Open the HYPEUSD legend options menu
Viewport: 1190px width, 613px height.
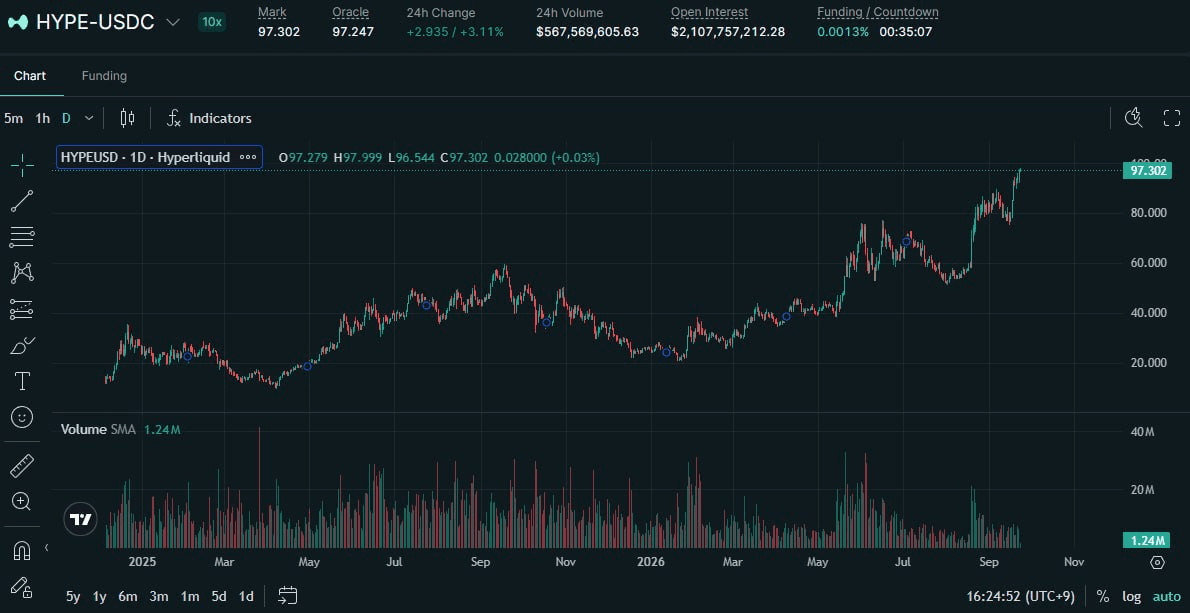[248, 157]
